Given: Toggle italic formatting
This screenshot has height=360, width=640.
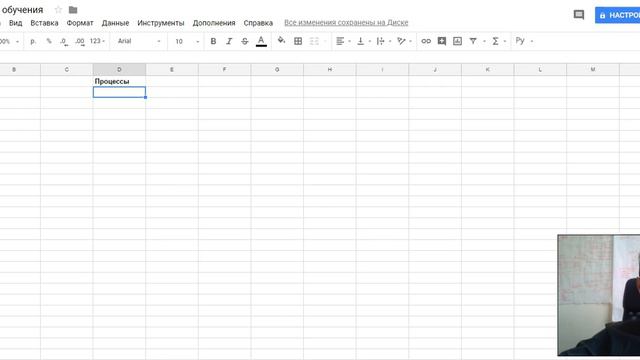Looking at the screenshot, I should point(229,41).
